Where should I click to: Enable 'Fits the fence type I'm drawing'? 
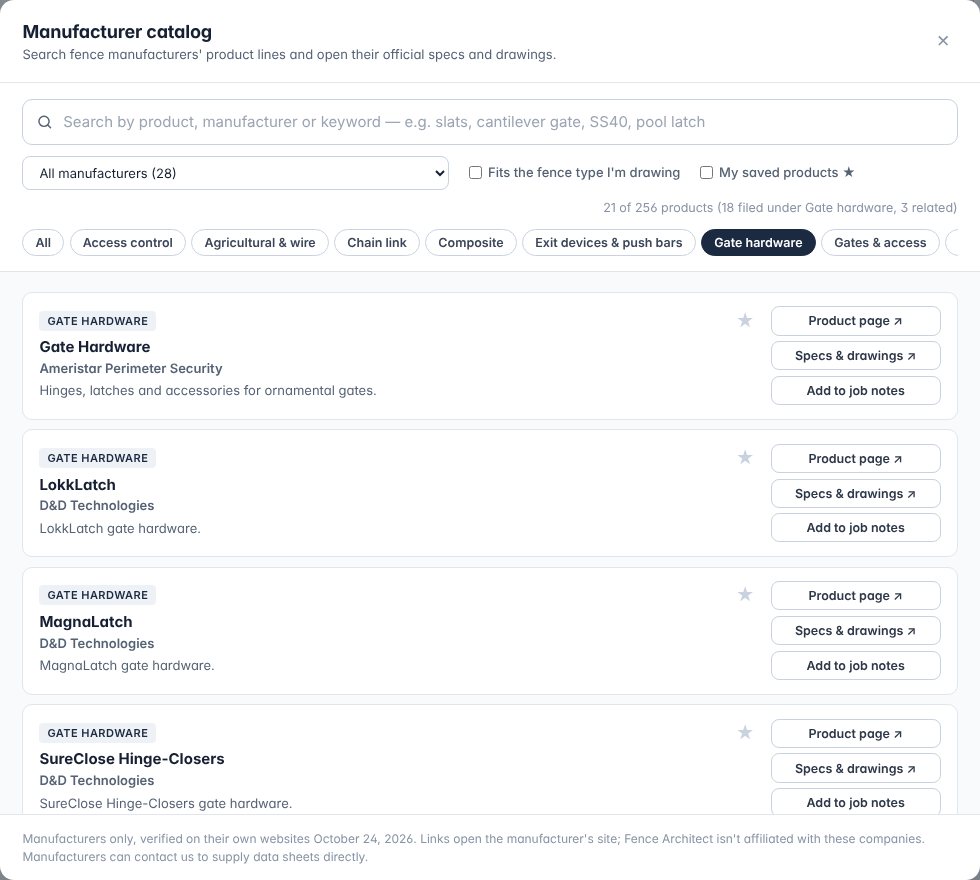point(476,172)
